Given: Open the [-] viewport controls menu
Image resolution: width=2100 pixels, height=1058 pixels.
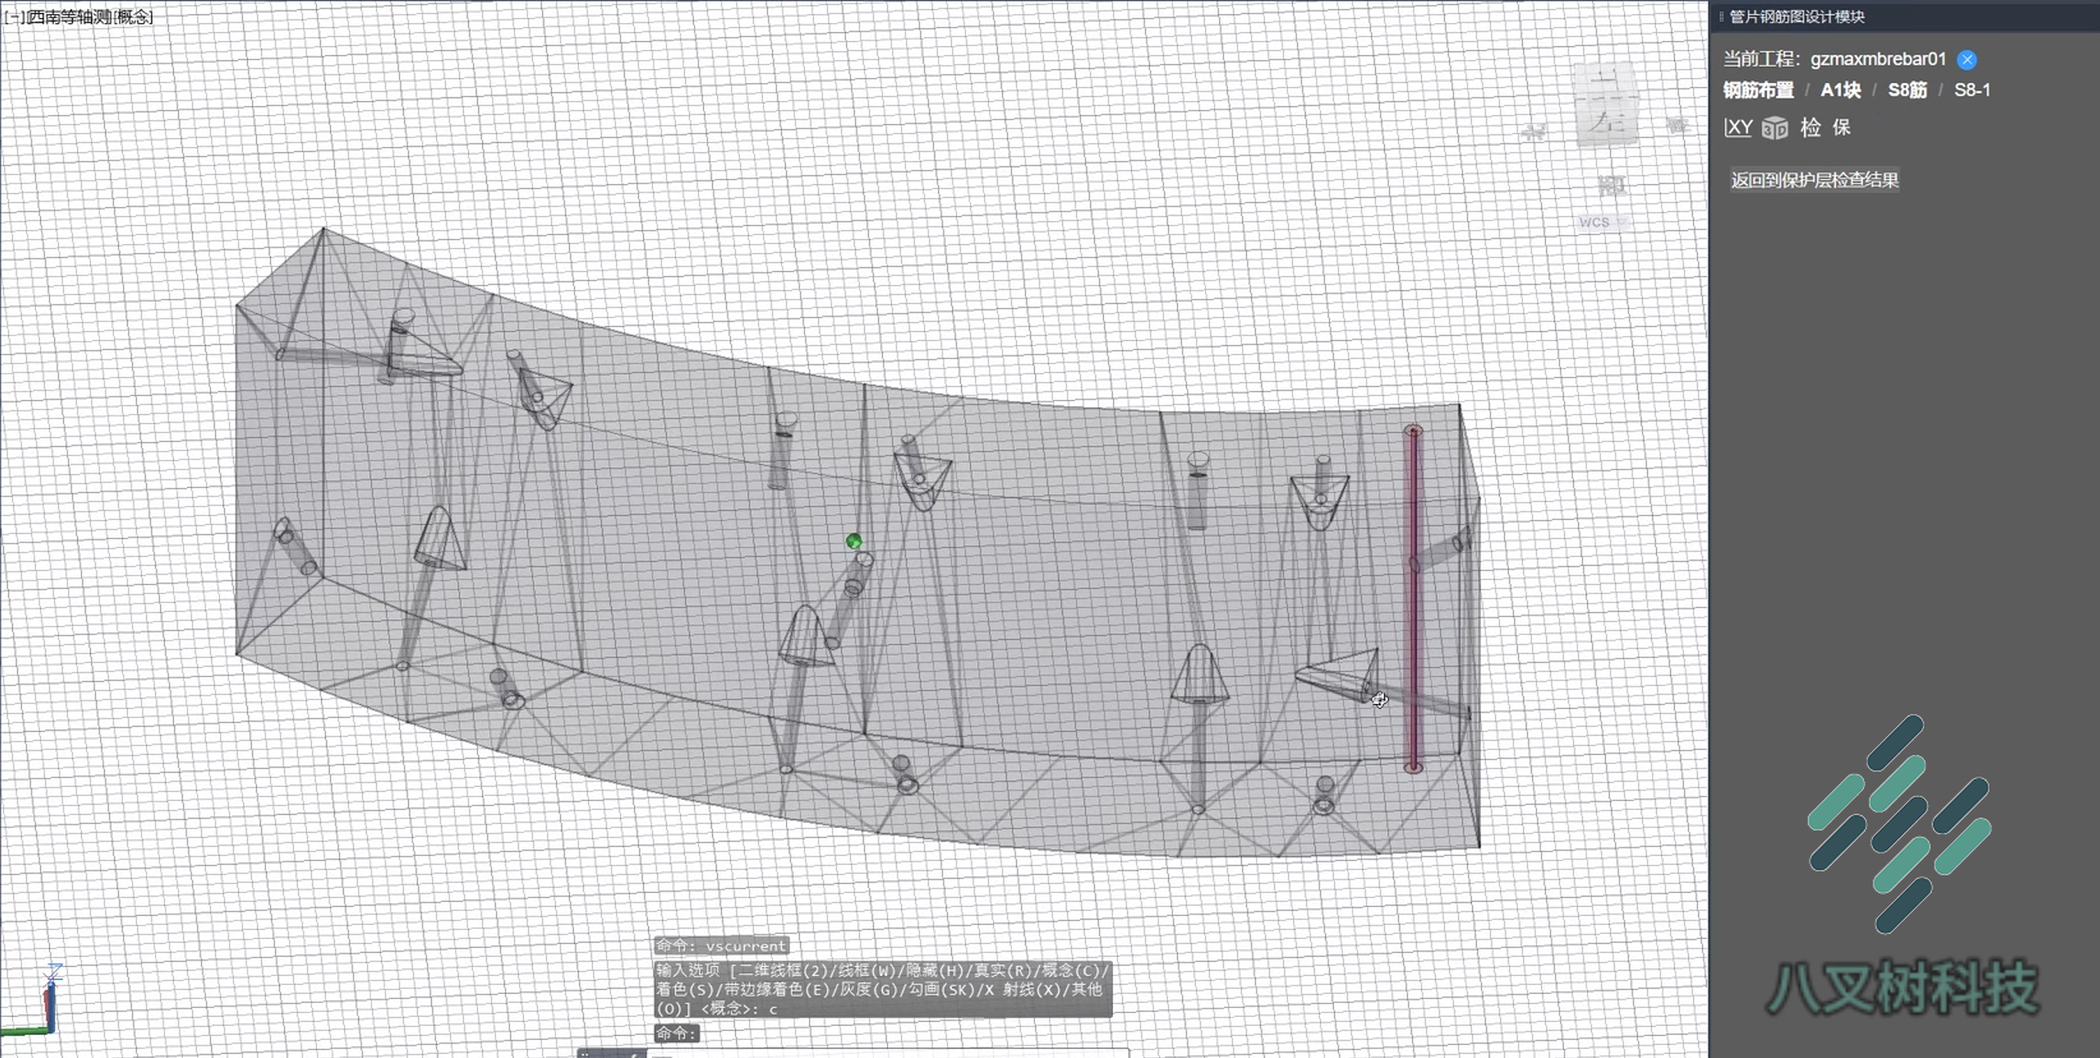Looking at the screenshot, I should tap(14, 17).
